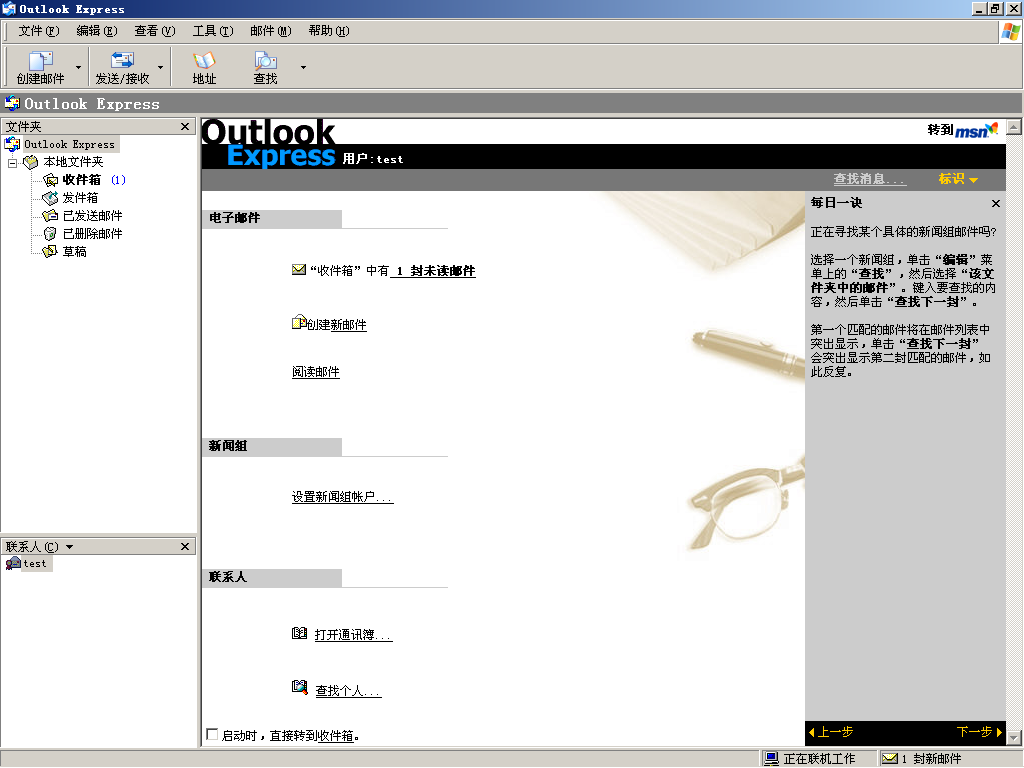Image resolution: width=1024 pixels, height=768 pixels.
Task: Click the 1 封新邮件 status text
Action: tap(931, 759)
